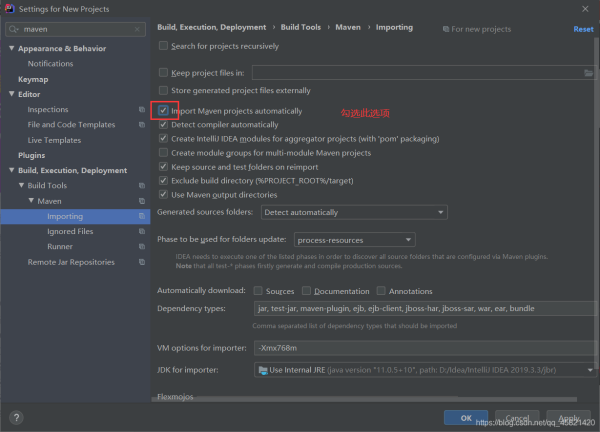Click the copy icon beside File and Code Templates
The width and height of the screenshot is (600, 432).
pyautogui.click(x=142, y=125)
